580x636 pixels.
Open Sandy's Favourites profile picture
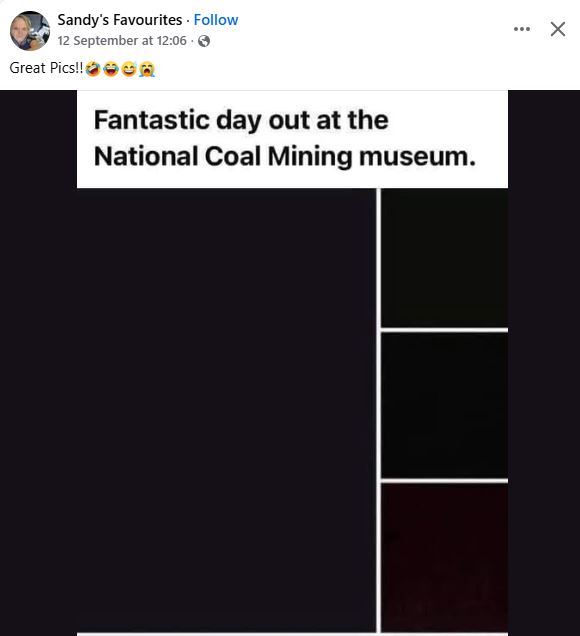[30, 30]
